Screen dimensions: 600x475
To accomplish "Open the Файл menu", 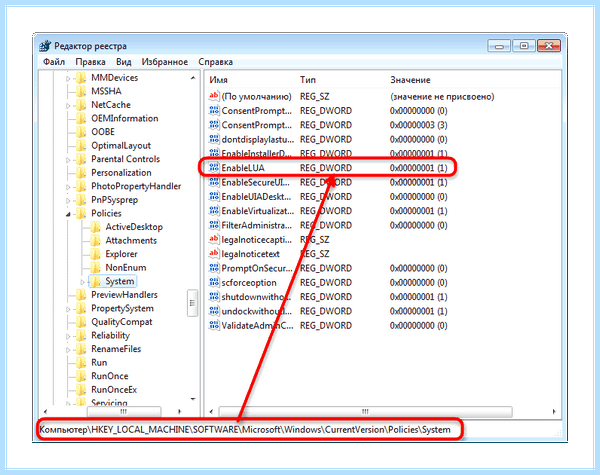I will tap(54, 62).
